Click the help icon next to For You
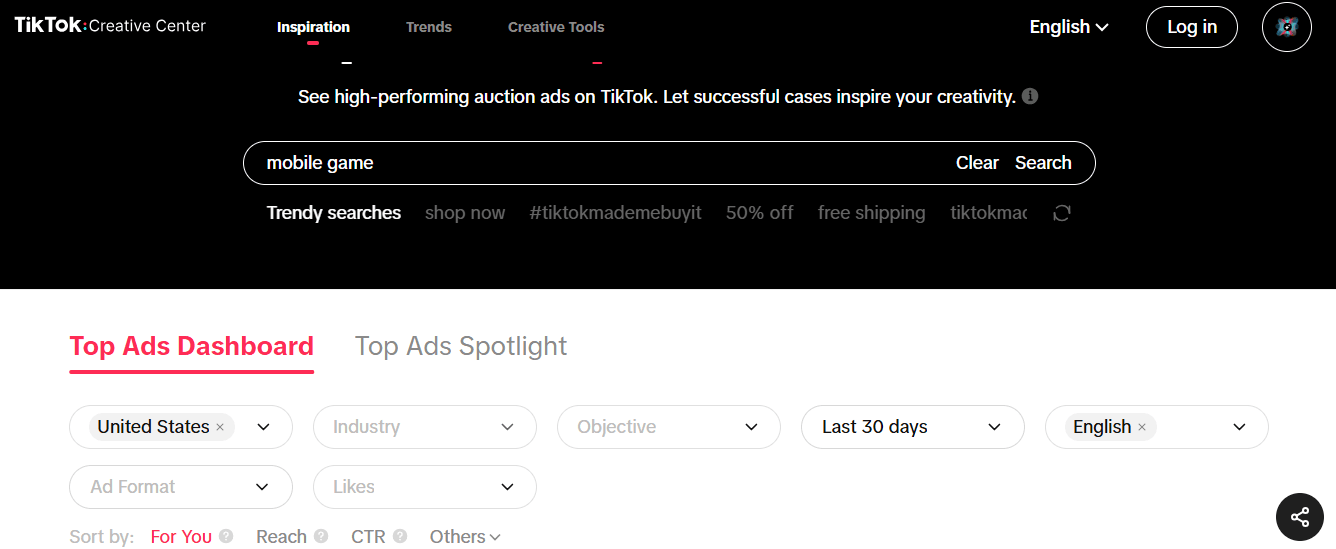The height and width of the screenshot is (549, 1336). [226, 536]
